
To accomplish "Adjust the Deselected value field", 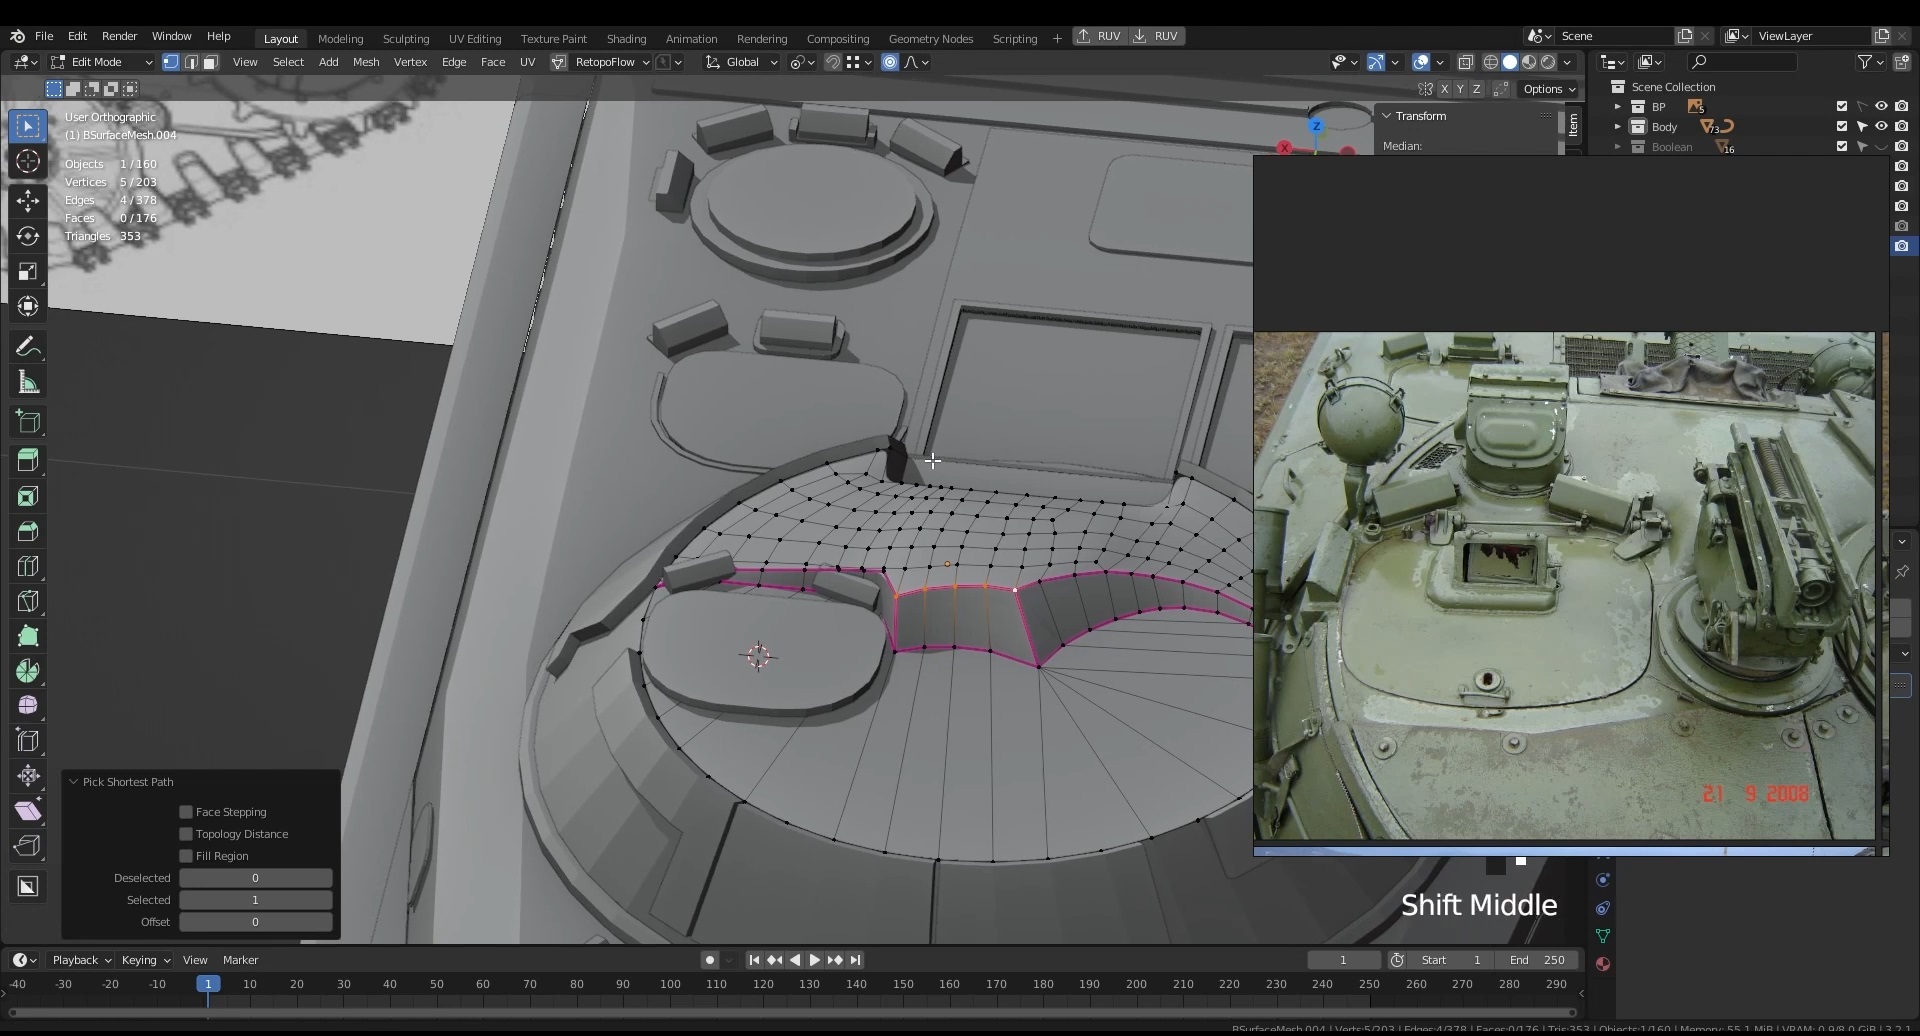I will pos(255,878).
